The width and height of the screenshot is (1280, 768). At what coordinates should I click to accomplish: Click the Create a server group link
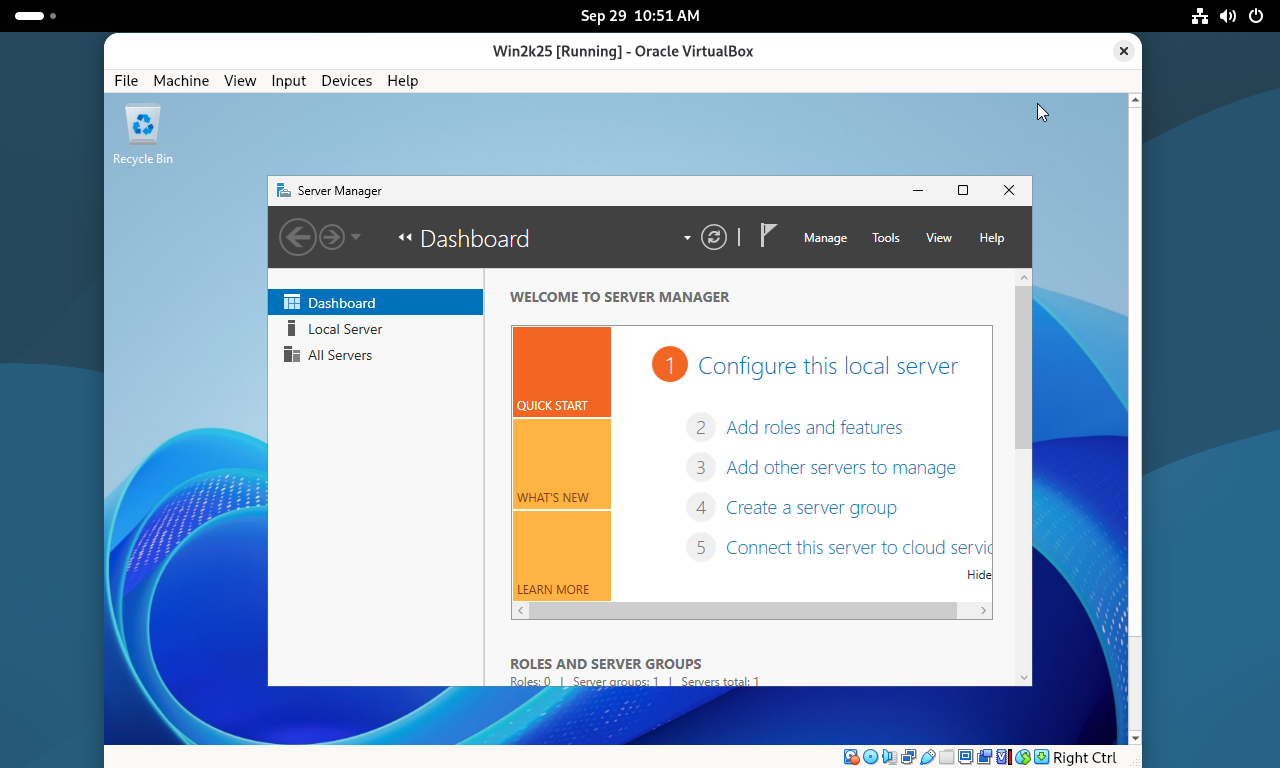tap(810, 508)
